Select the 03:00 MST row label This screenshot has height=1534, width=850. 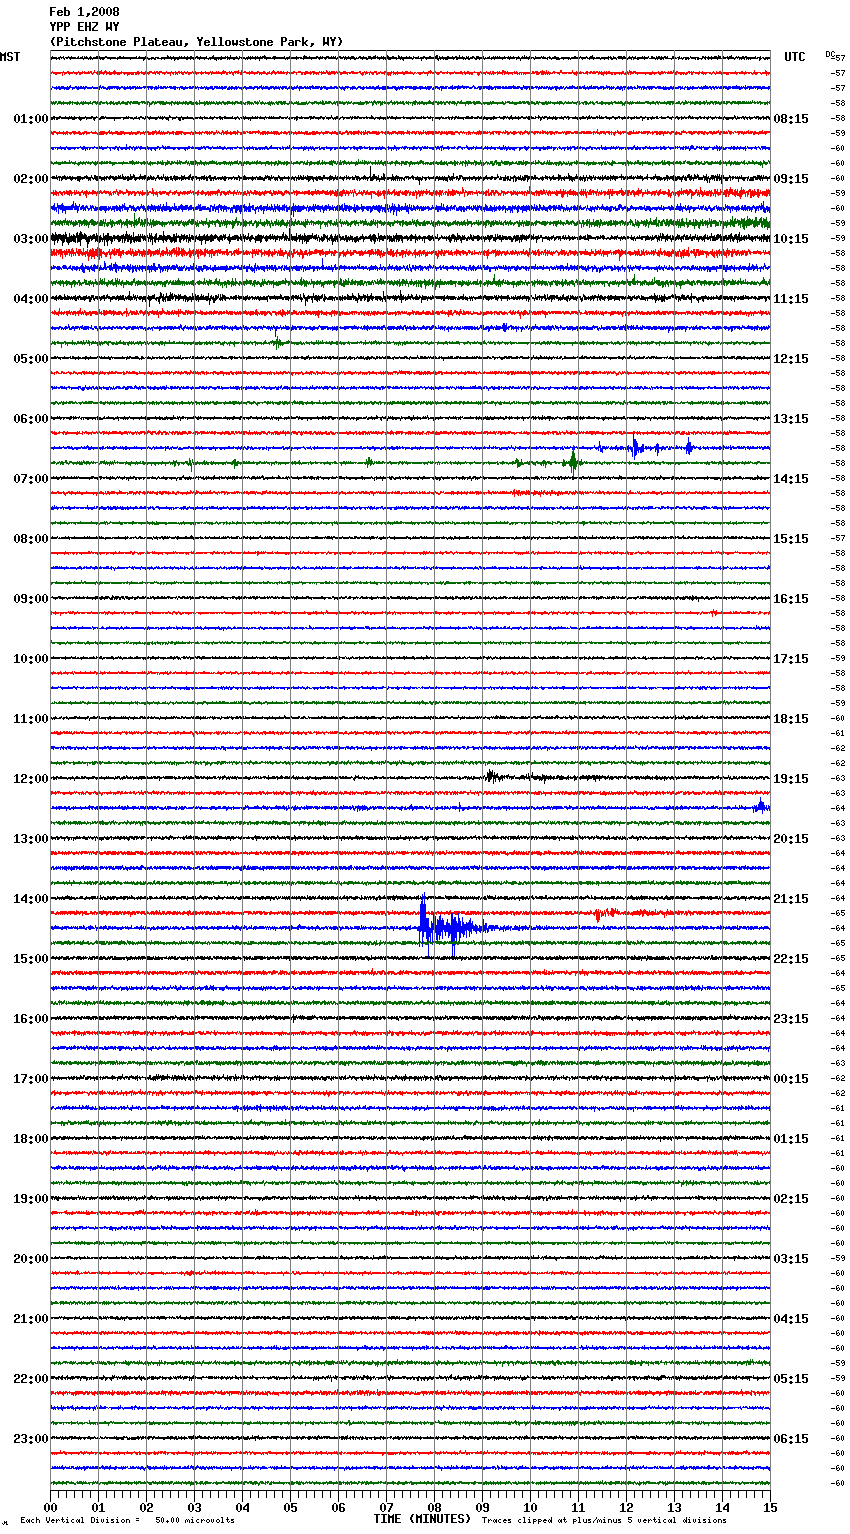click(31, 239)
